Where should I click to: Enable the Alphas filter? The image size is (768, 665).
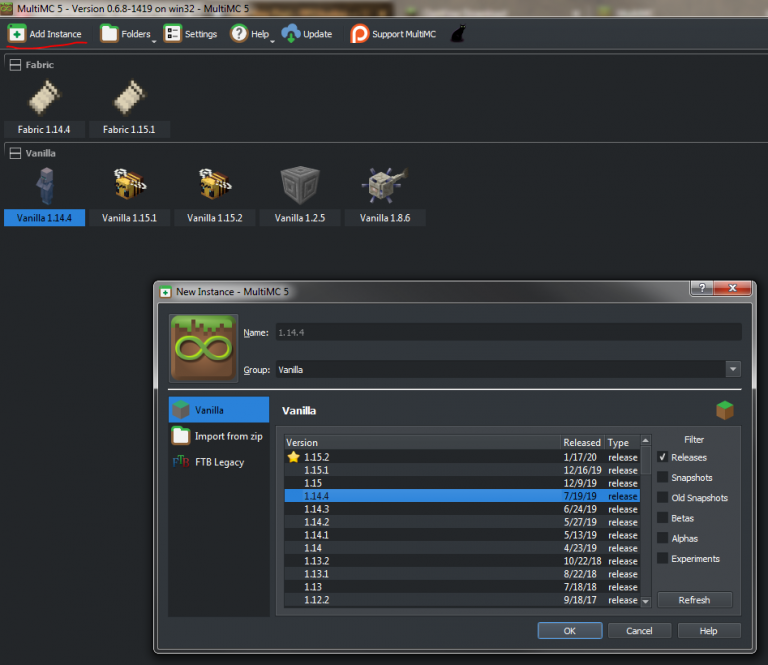[x=663, y=538]
